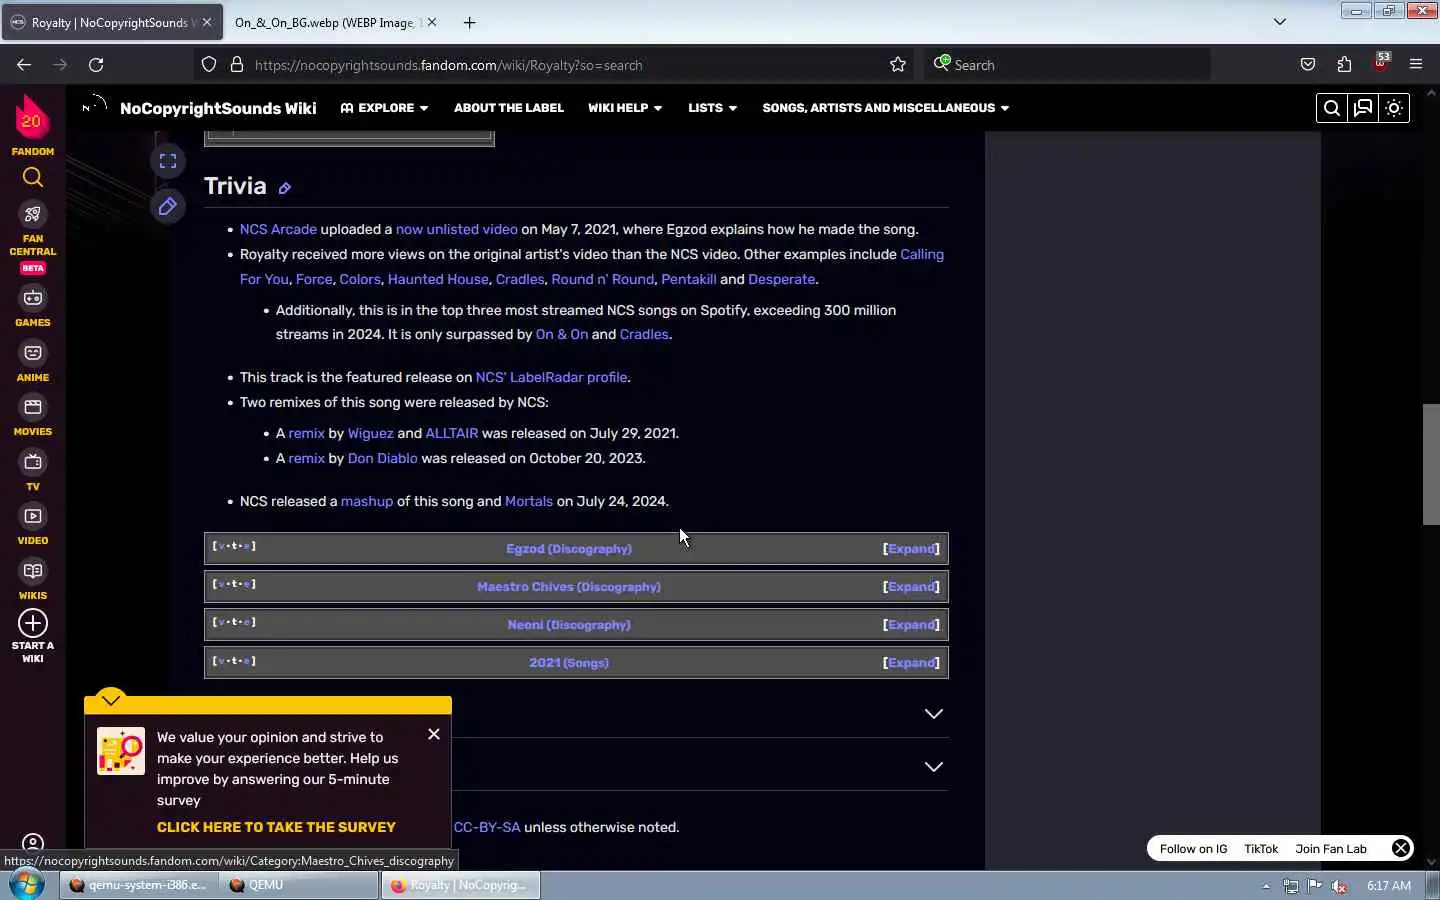The image size is (1440, 900).
Task: Open the mashup link
Action: (x=367, y=502)
